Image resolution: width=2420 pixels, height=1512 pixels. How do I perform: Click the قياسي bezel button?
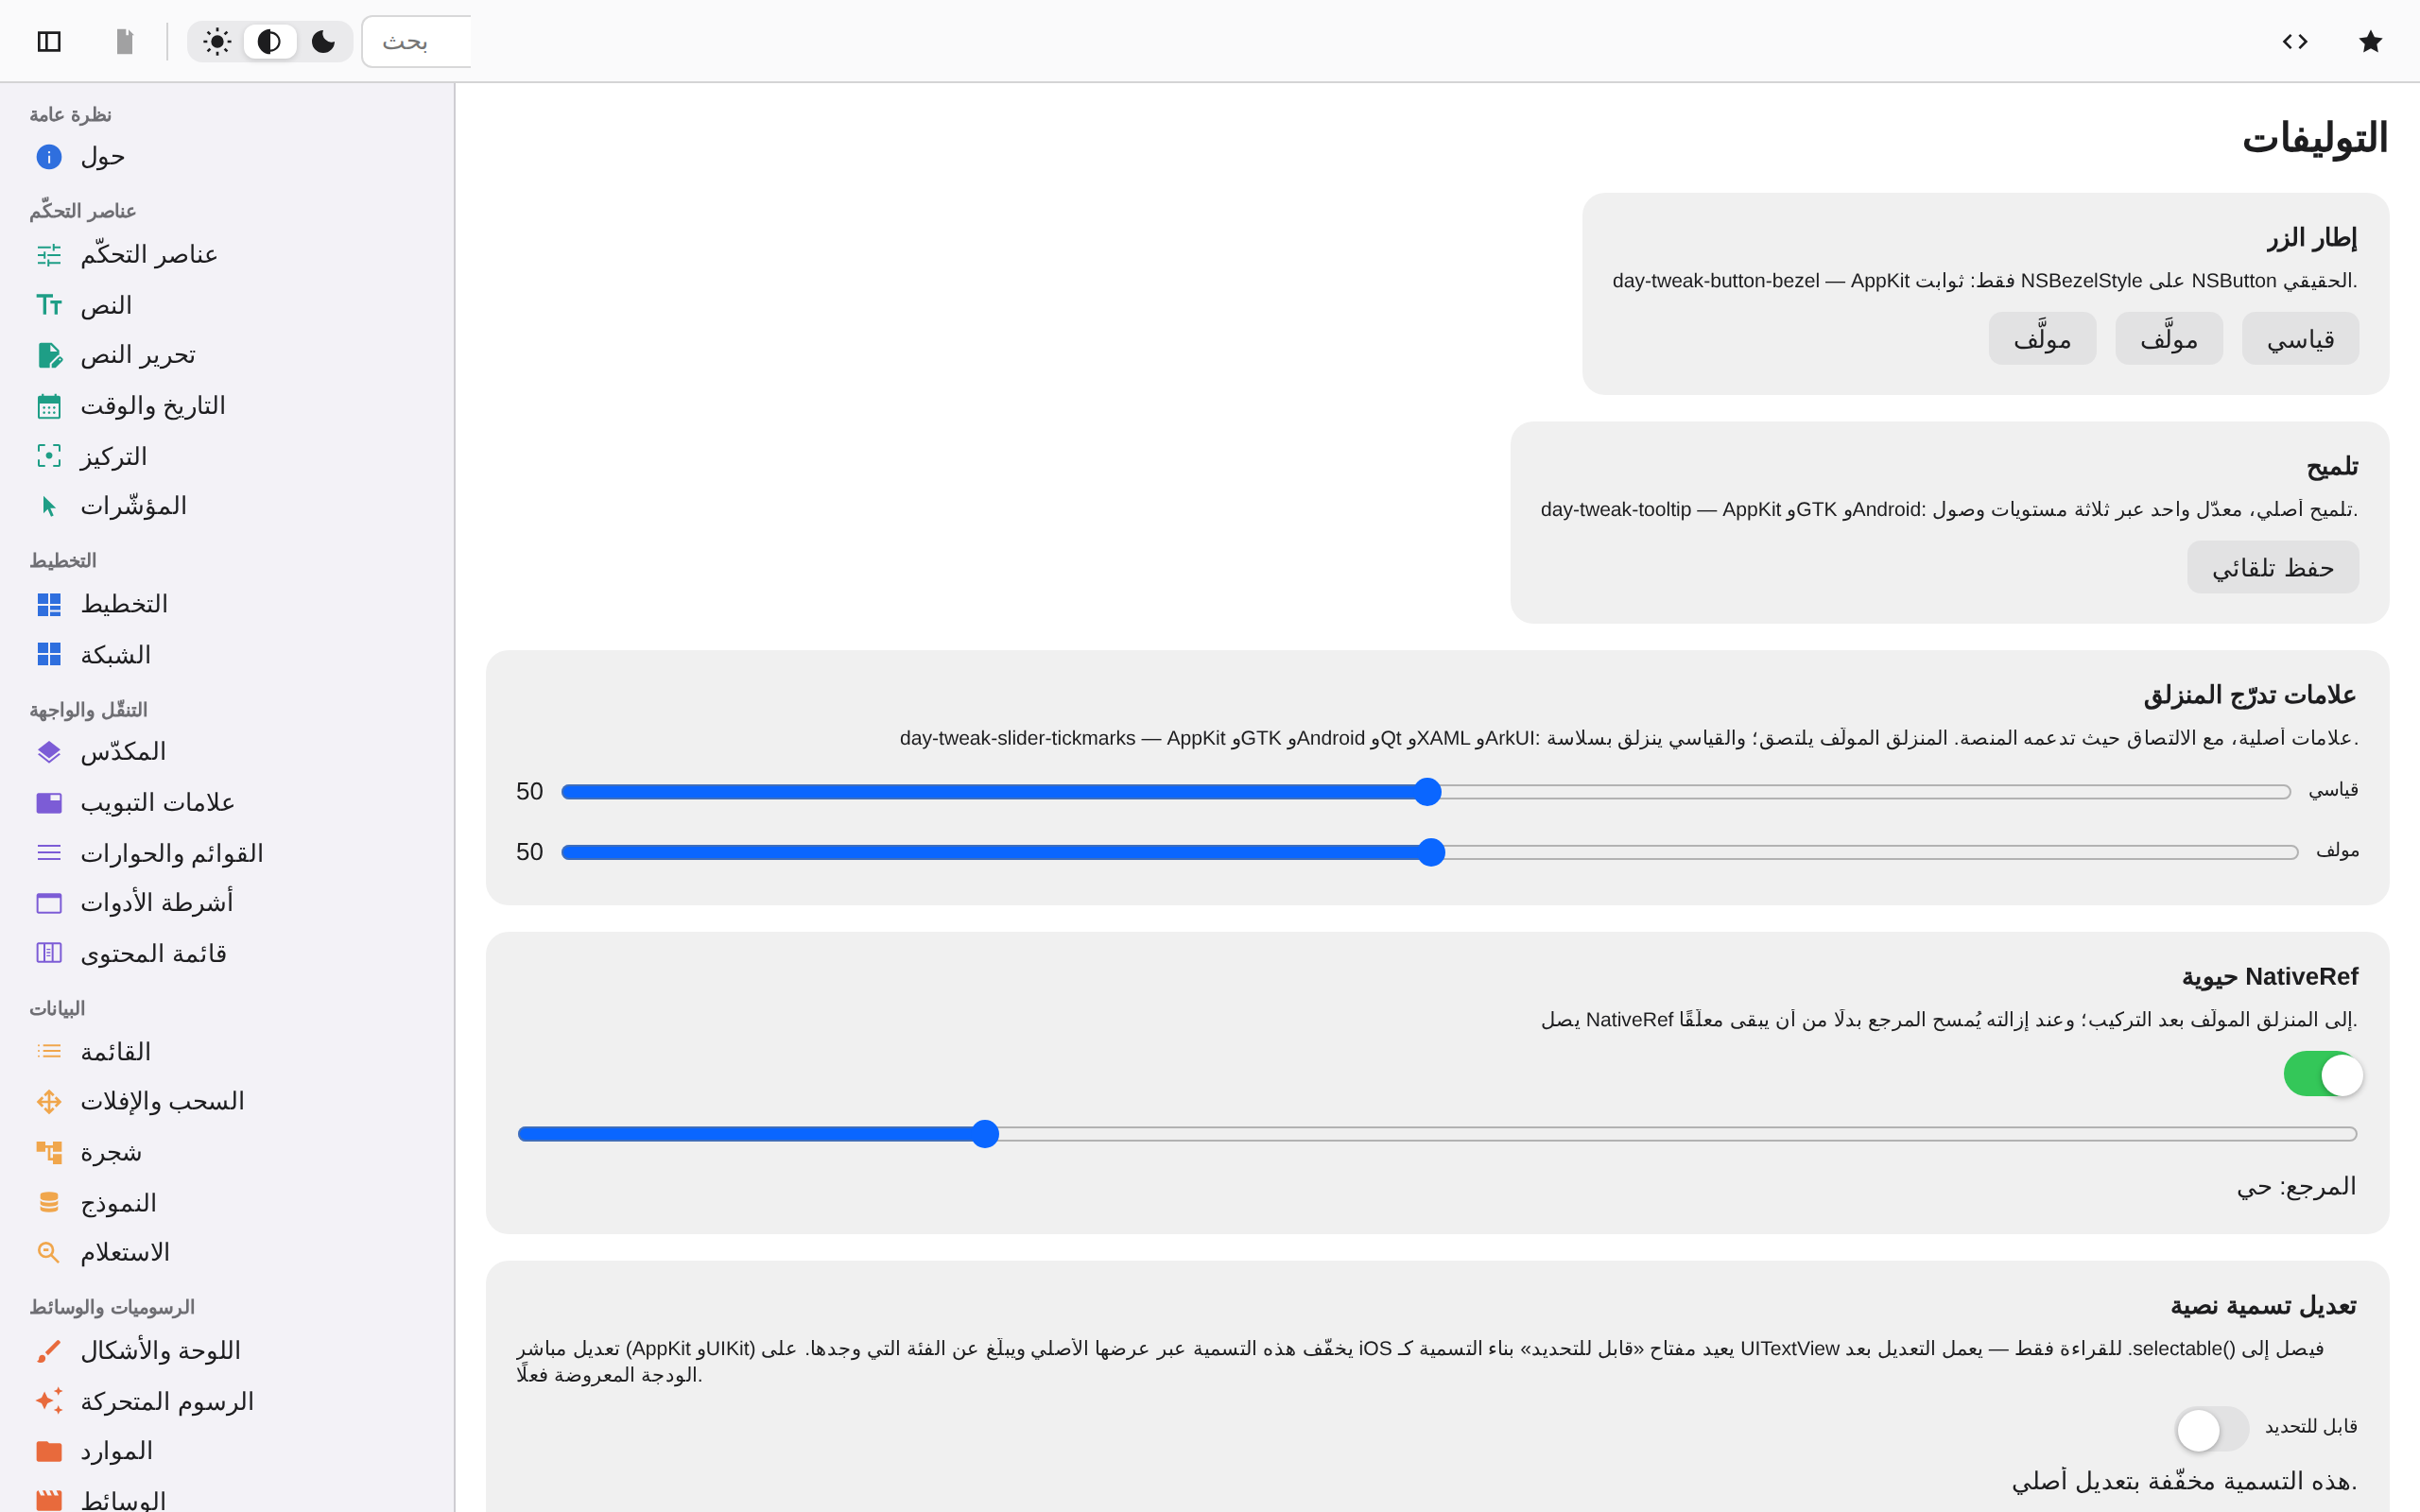[2300, 339]
